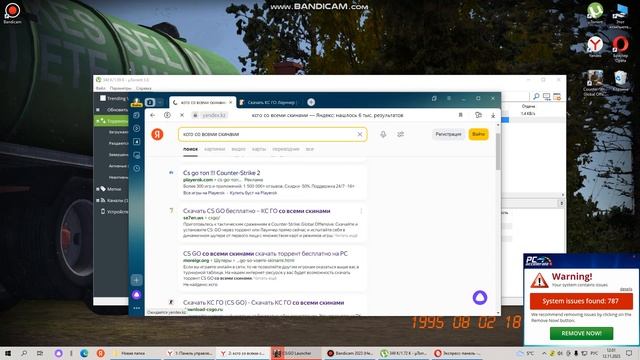The width and height of the screenshot is (640, 360).
Task: Open options dots for se7en.ws result
Action: tap(361, 211)
